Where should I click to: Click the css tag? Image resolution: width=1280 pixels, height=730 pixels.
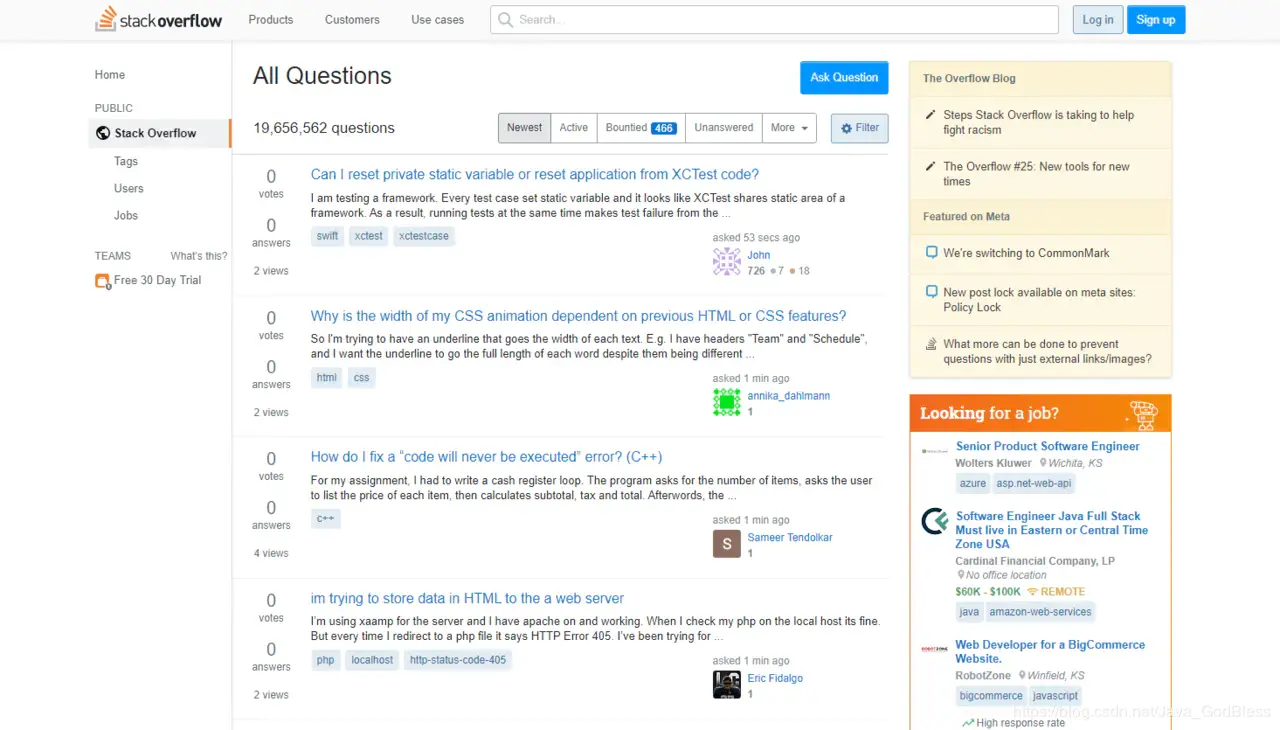click(x=361, y=378)
